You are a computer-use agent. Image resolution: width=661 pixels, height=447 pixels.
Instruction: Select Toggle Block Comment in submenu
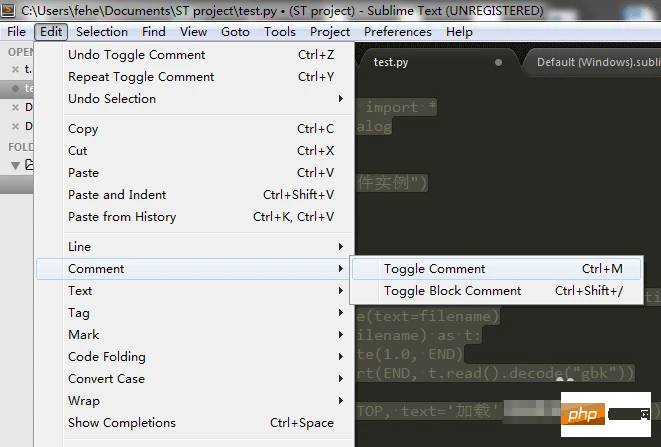click(x=497, y=291)
